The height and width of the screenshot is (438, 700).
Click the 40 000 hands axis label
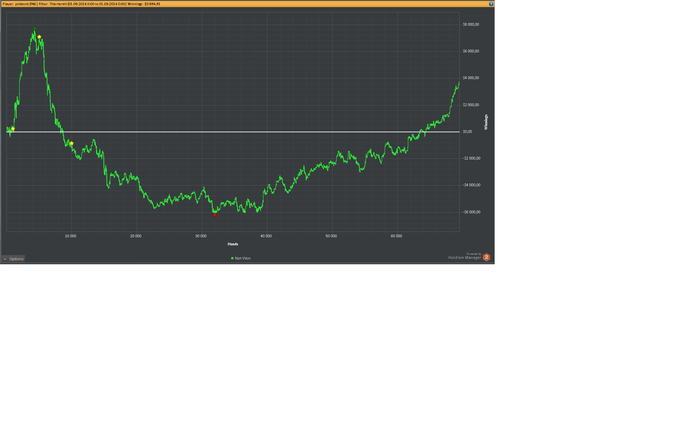tap(266, 236)
